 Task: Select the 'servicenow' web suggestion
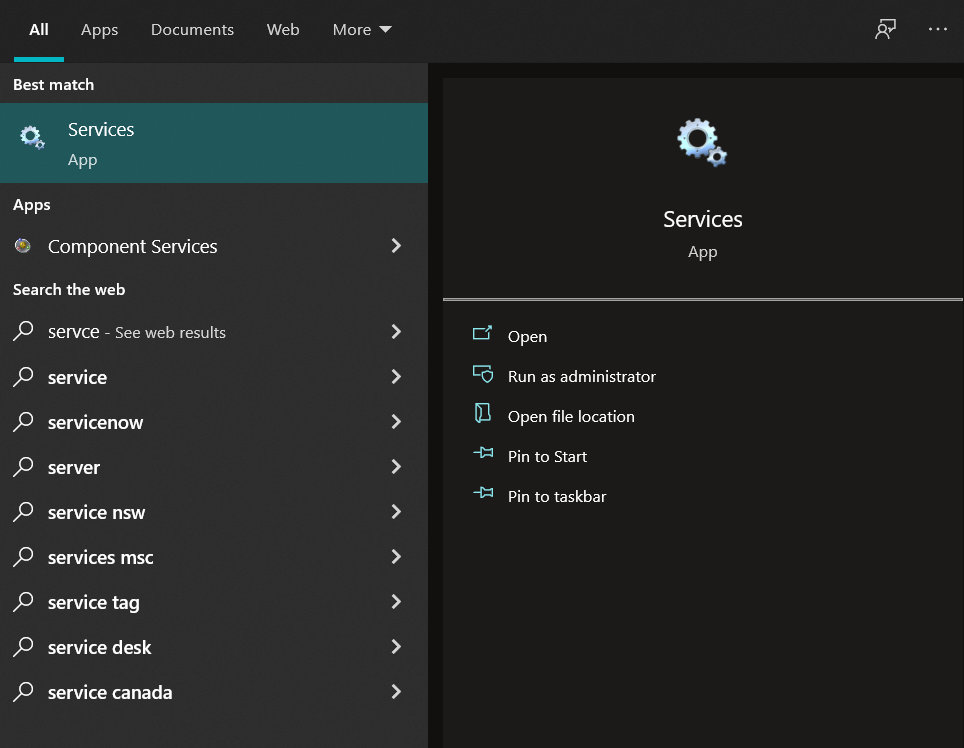[214, 422]
